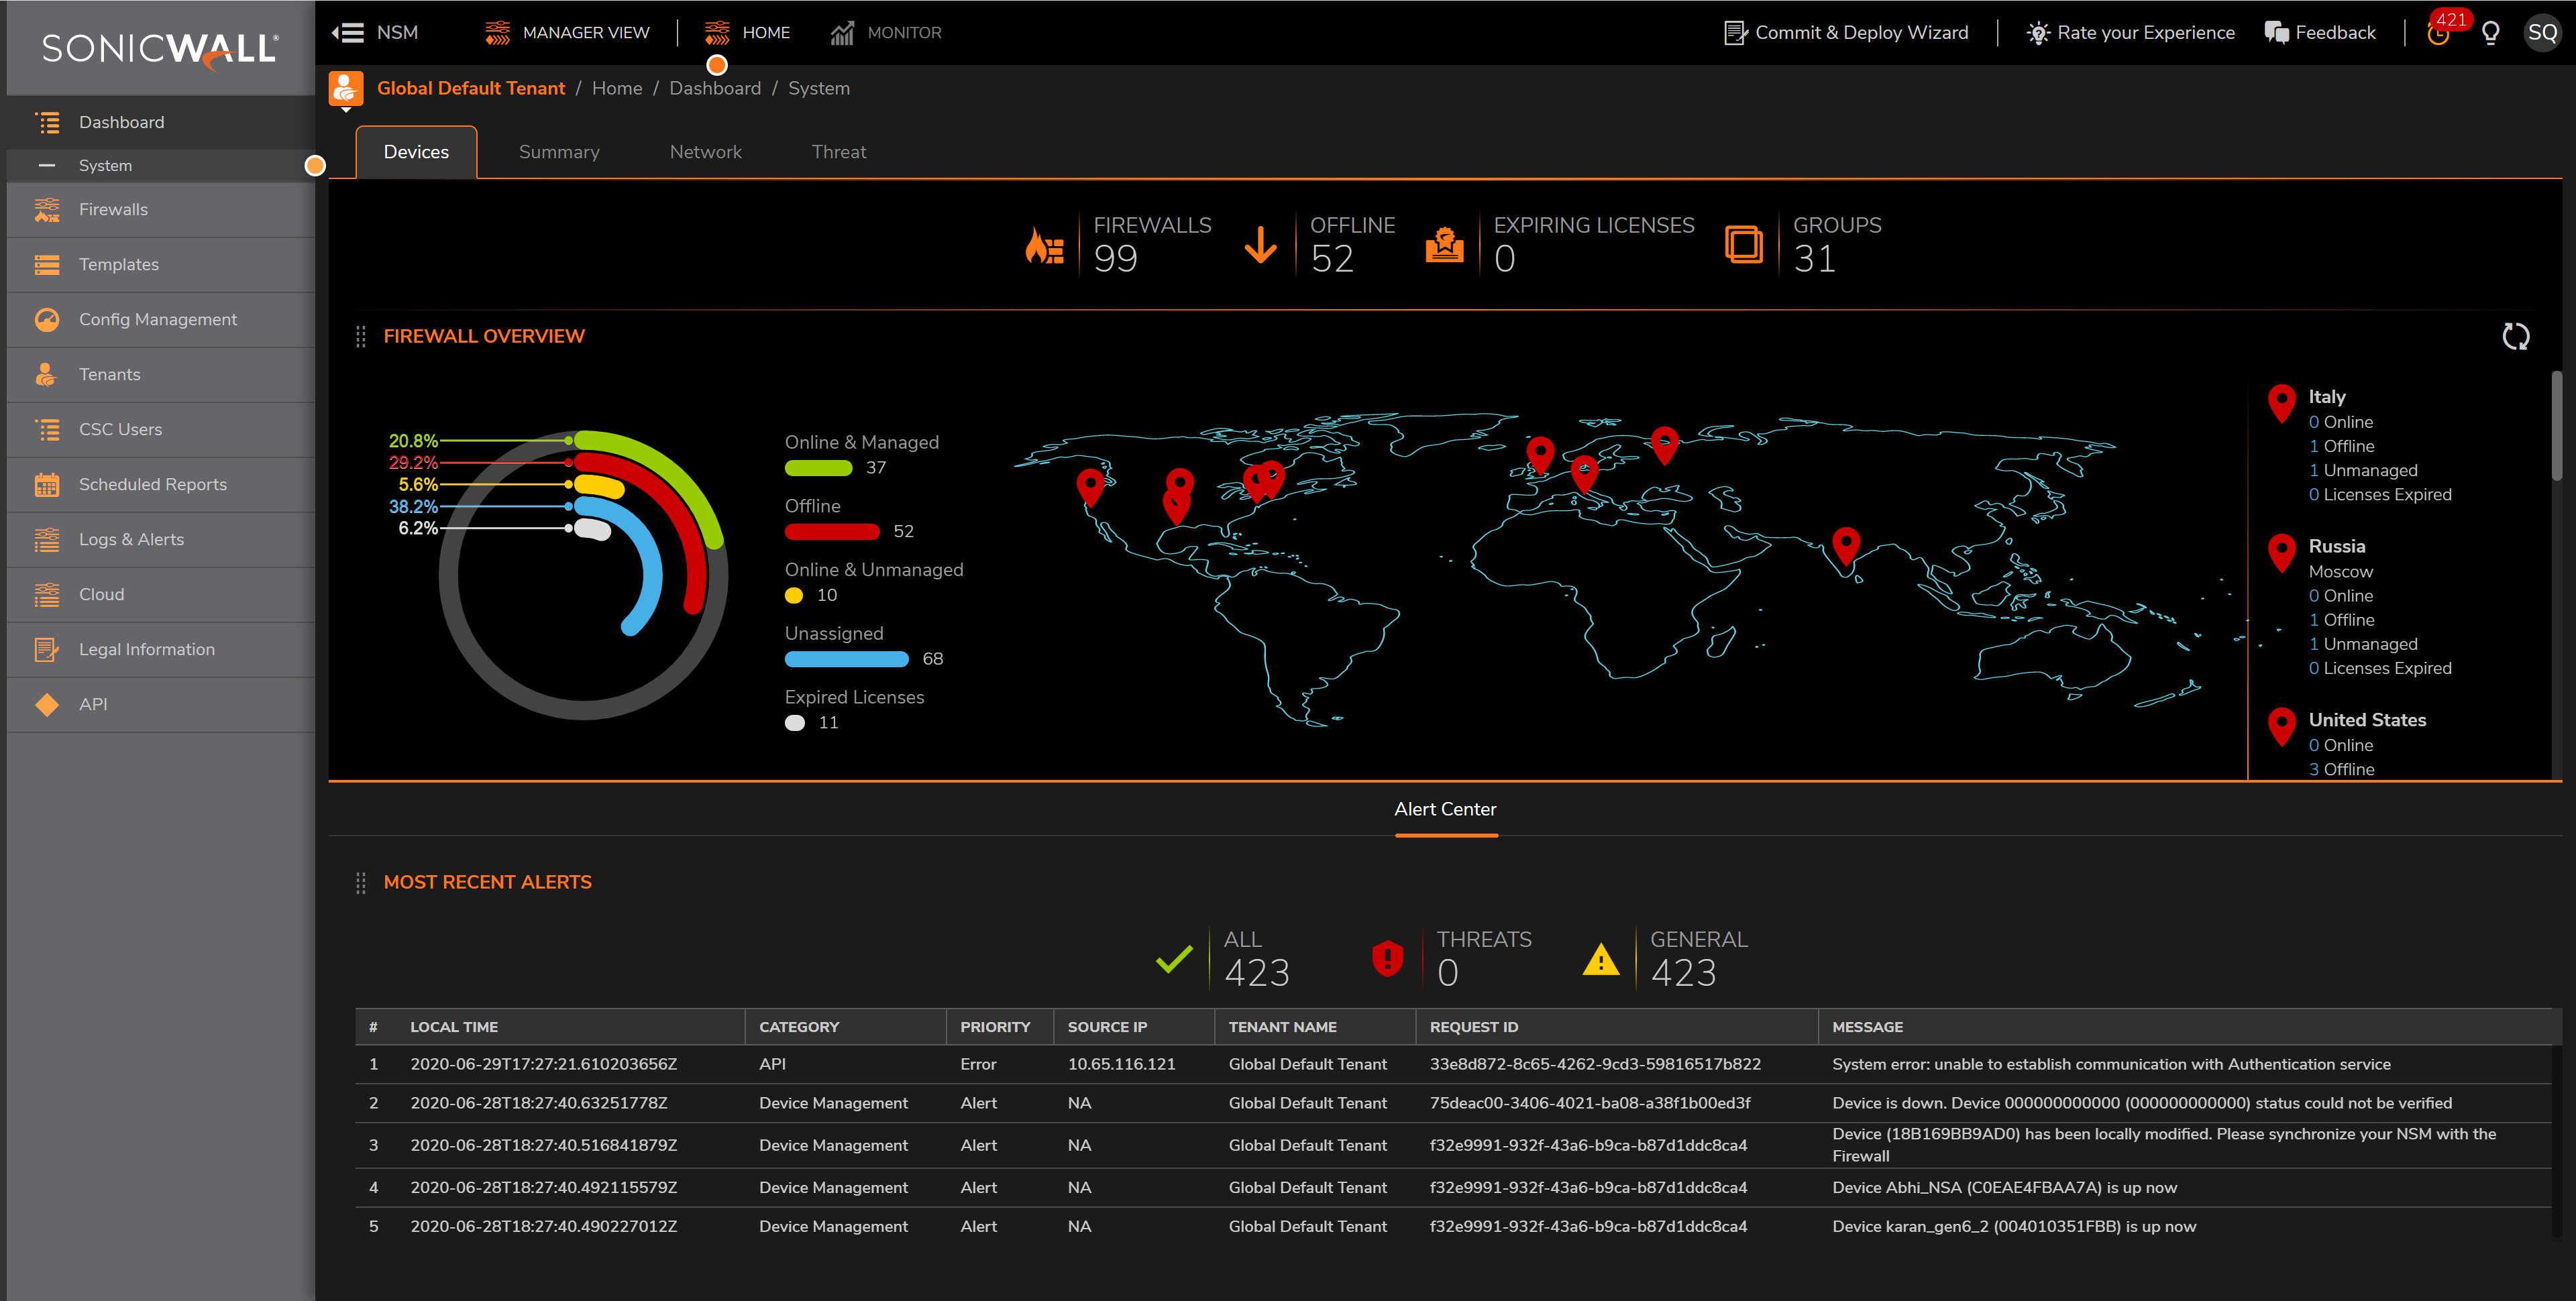Image resolution: width=2576 pixels, height=1301 pixels.
Task: Click the Moscow location text
Action: coord(2340,572)
